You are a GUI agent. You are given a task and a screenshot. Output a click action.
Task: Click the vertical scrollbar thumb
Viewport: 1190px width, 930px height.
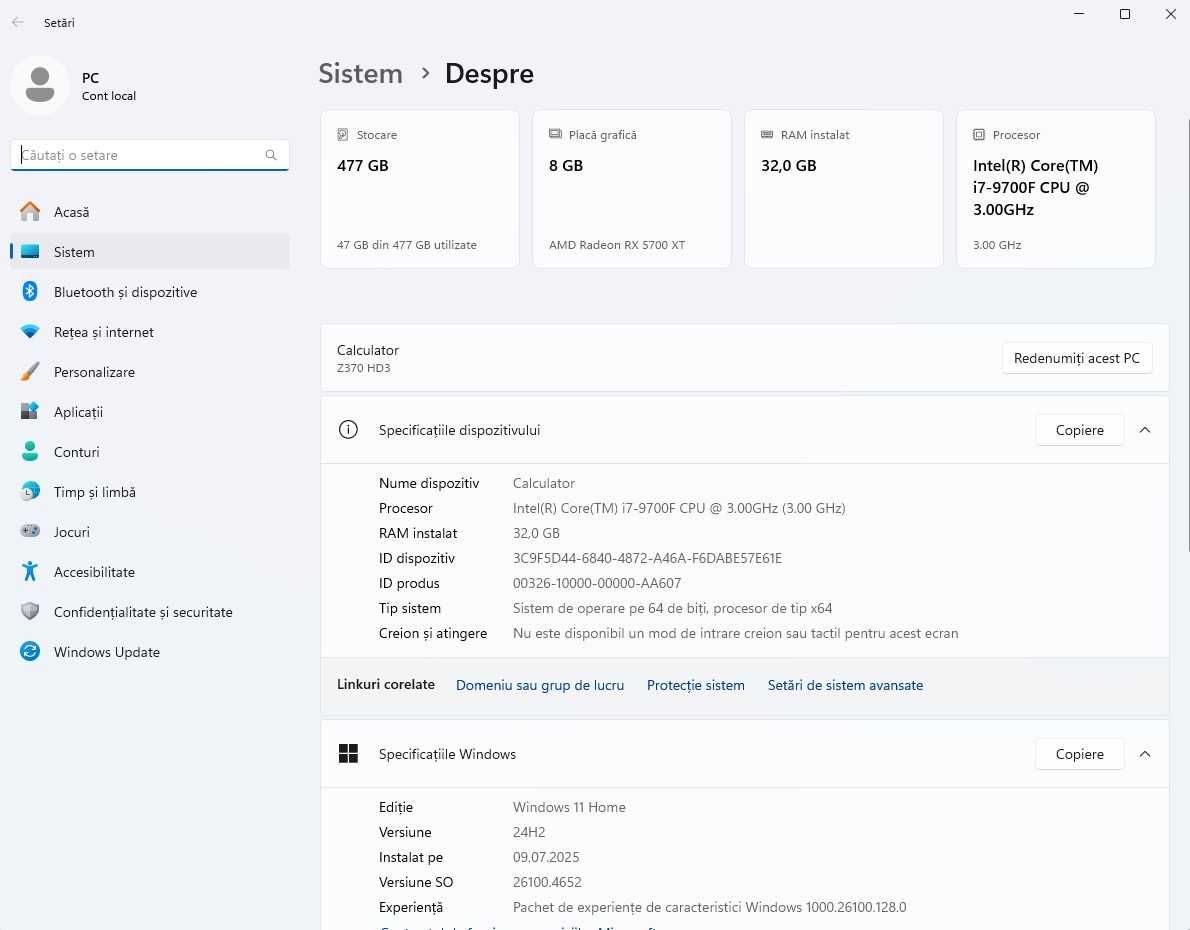point(1187,334)
